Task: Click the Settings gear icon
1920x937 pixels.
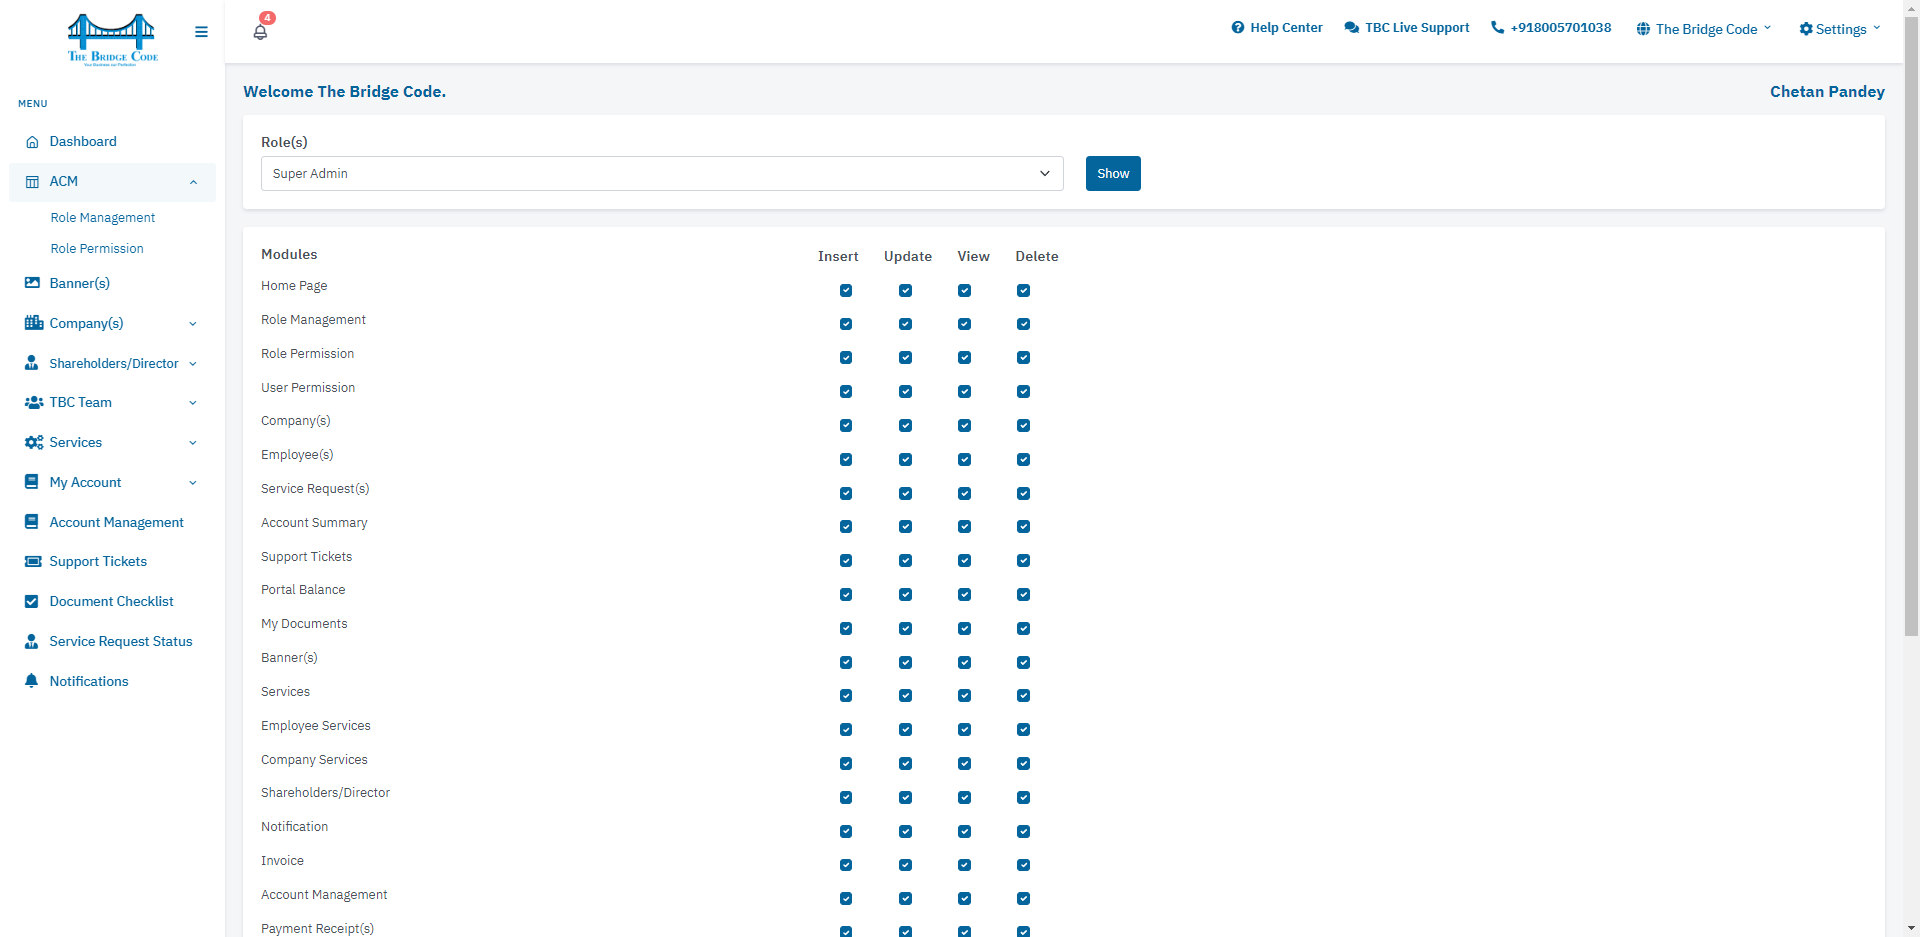Action: 1805,29
